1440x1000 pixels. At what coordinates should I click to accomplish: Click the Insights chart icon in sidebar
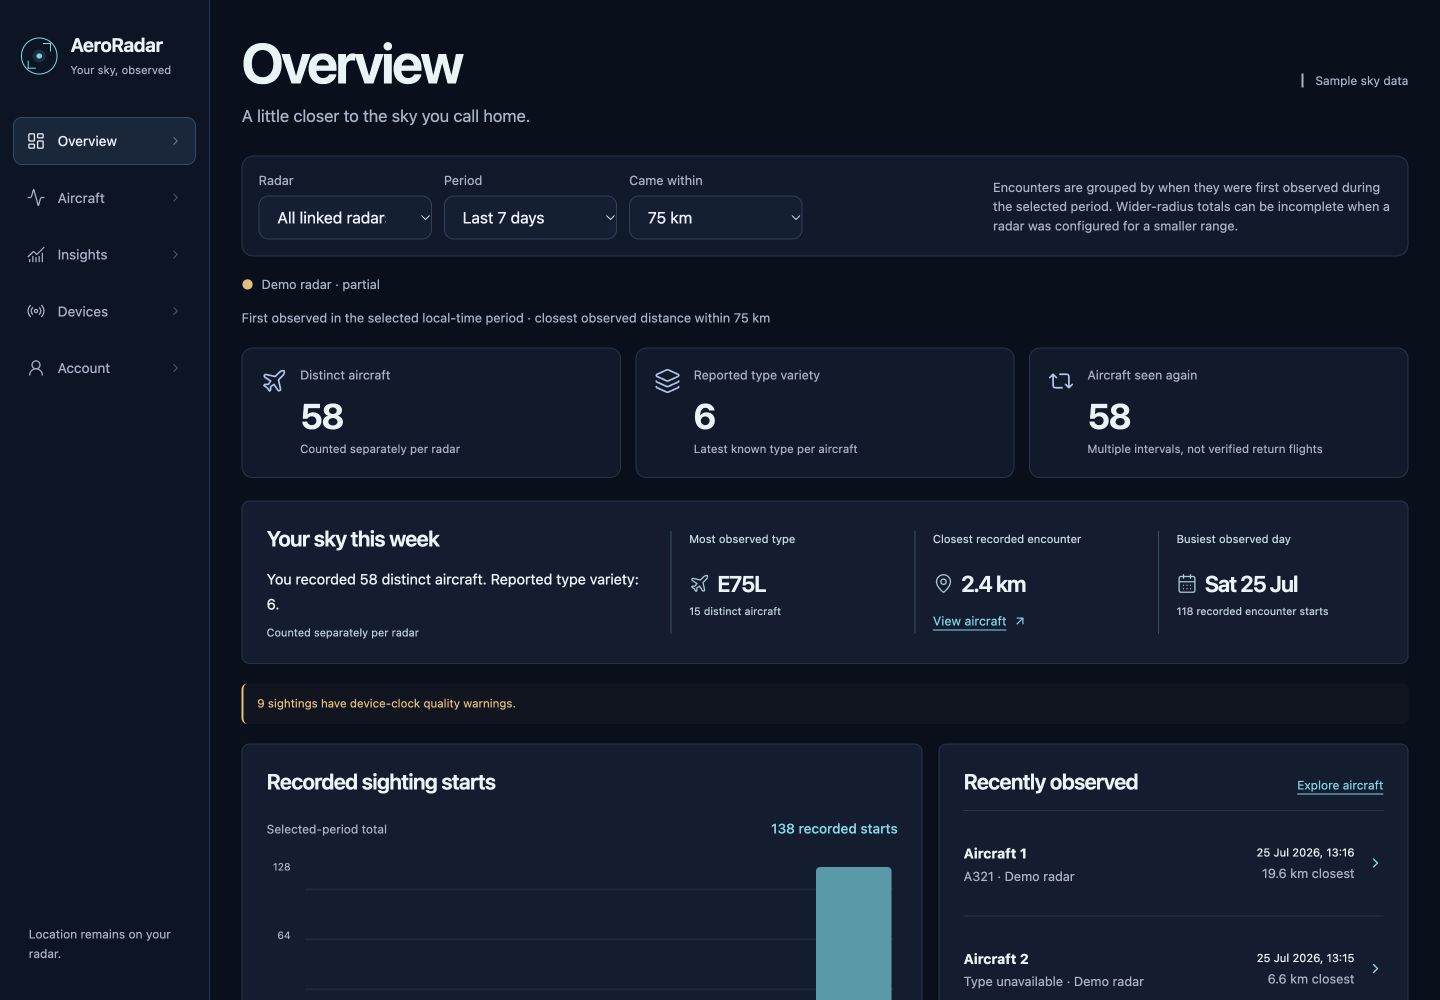36,255
